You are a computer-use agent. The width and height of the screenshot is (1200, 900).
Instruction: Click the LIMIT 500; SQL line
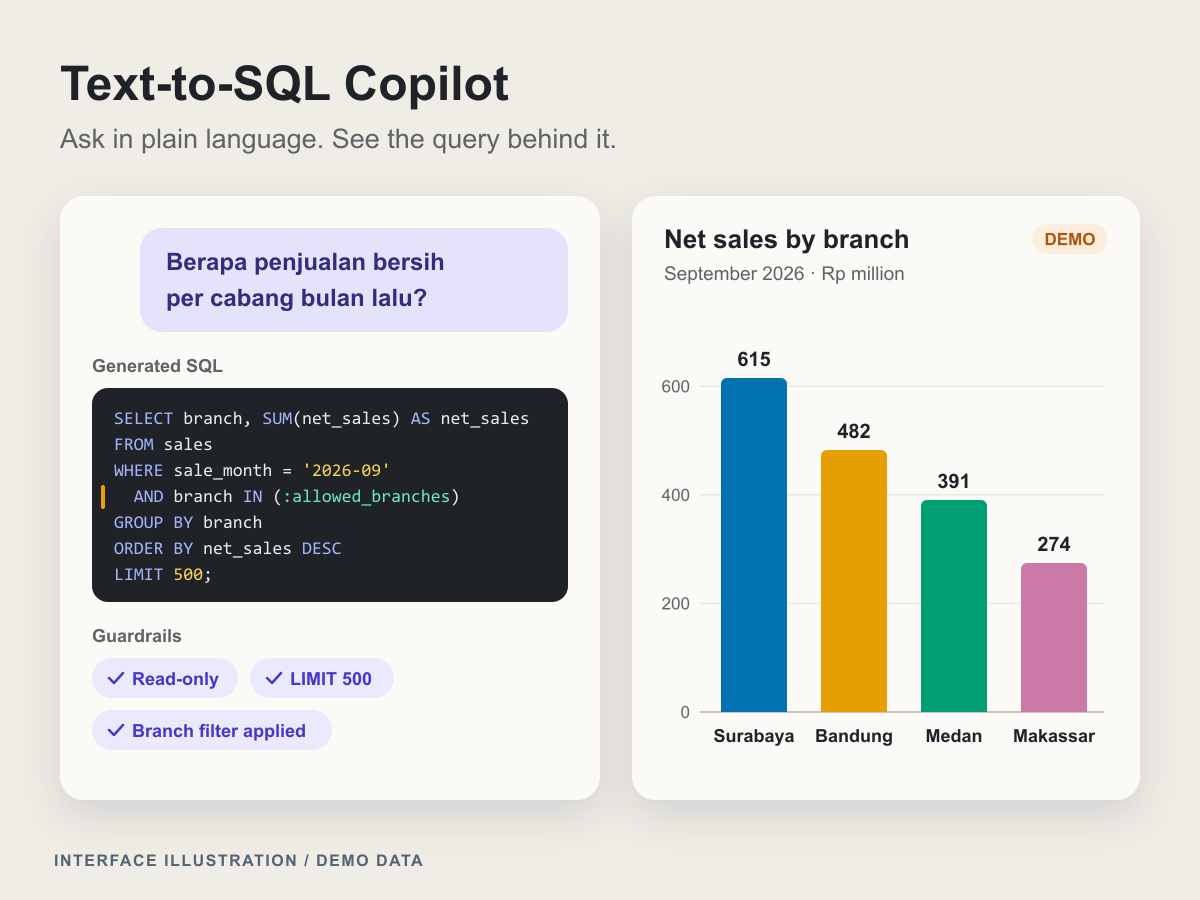164,574
